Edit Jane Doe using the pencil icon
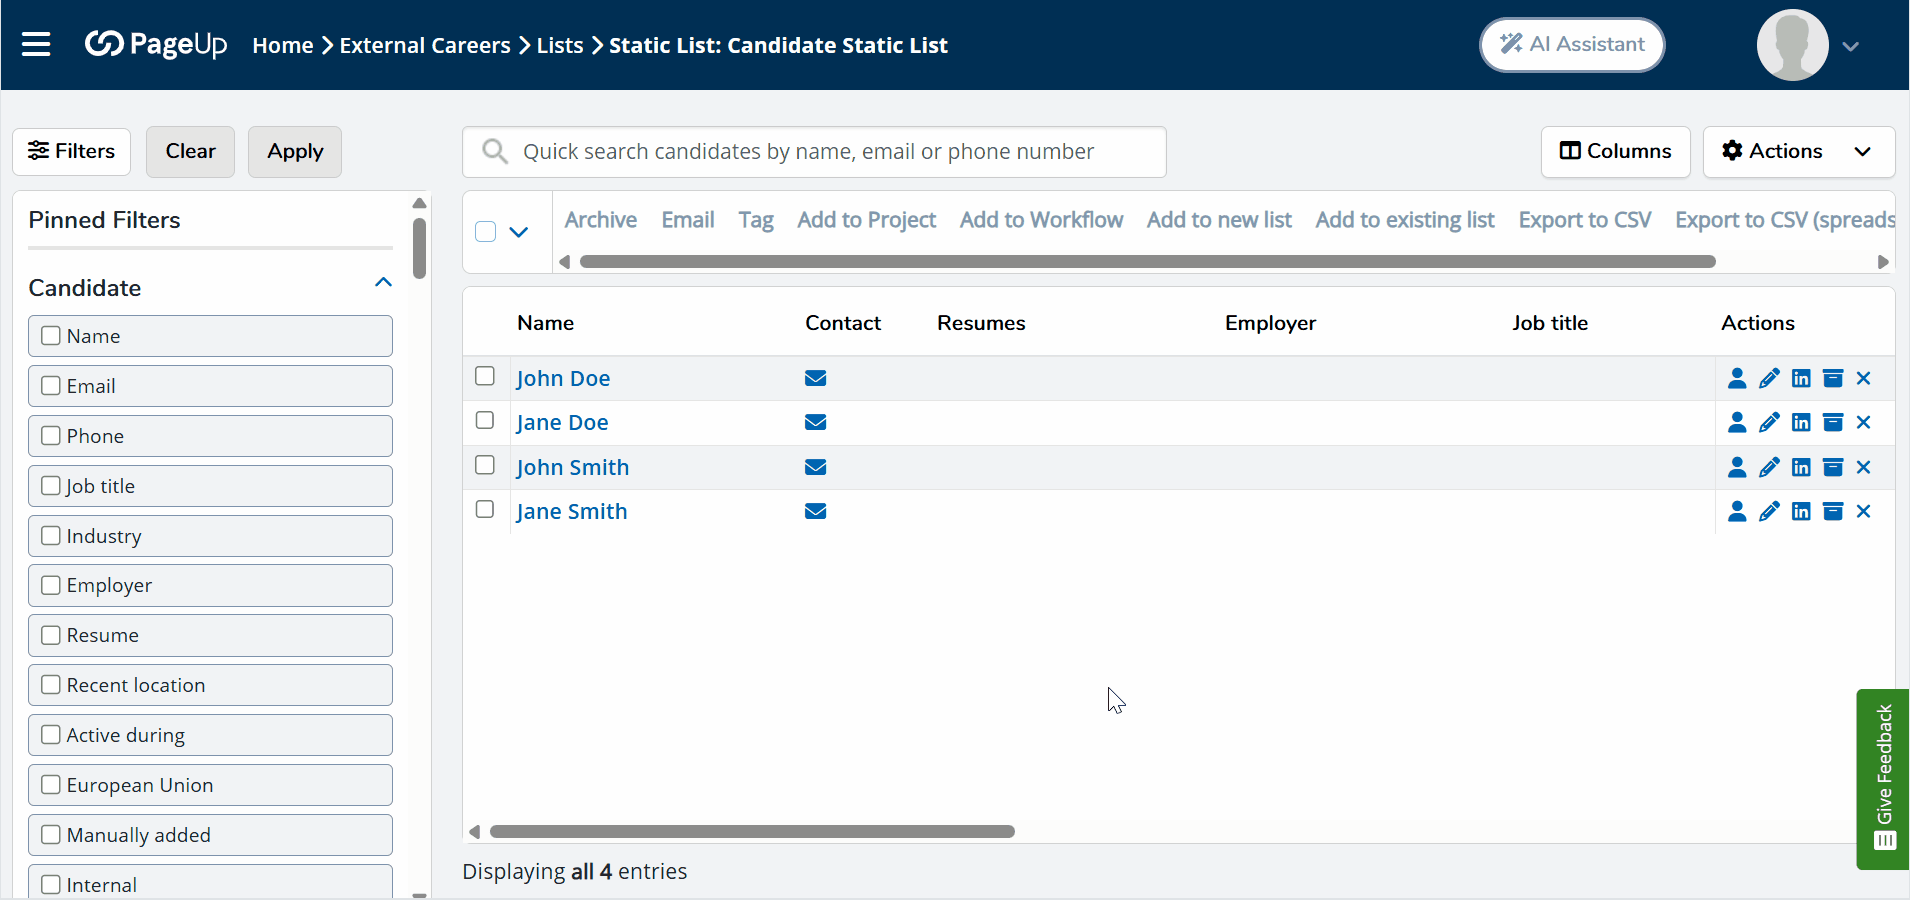 (1769, 422)
